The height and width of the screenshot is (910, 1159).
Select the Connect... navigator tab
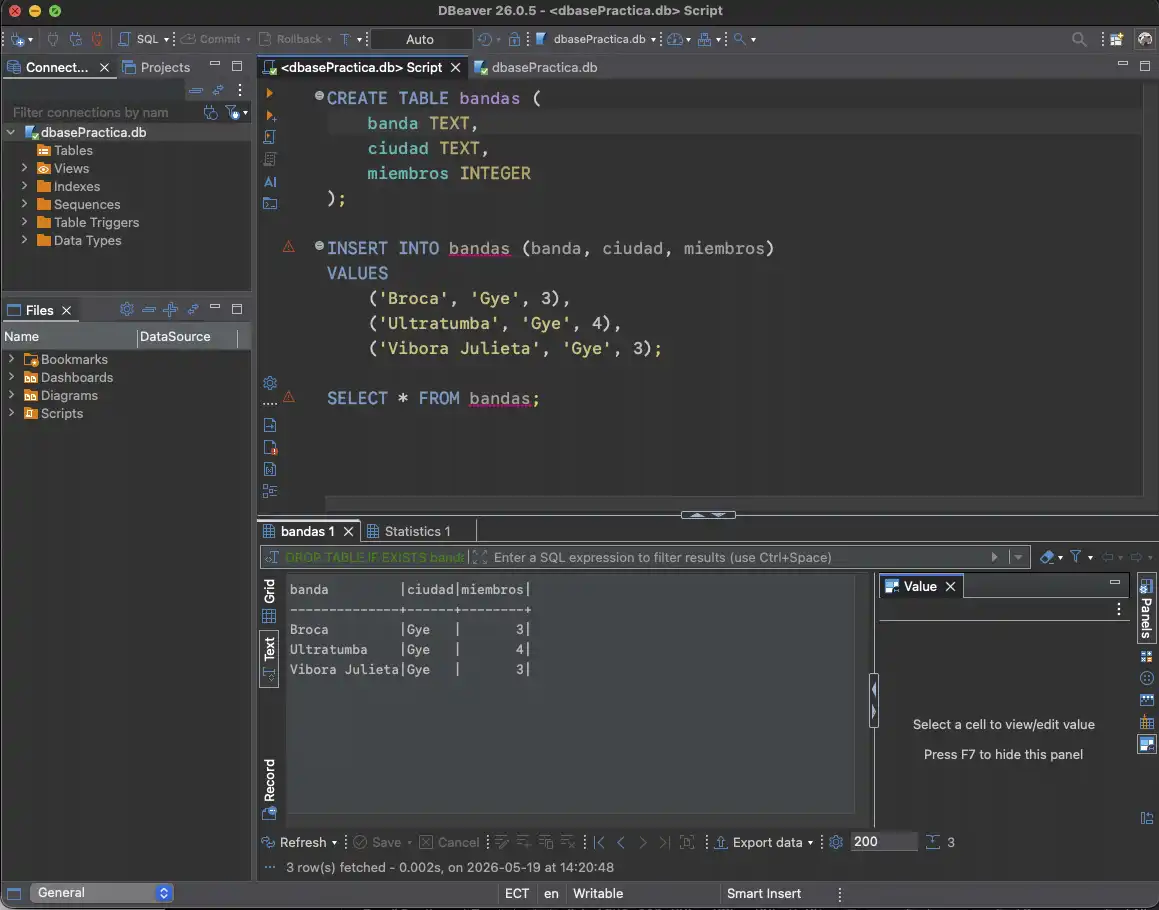[48, 67]
